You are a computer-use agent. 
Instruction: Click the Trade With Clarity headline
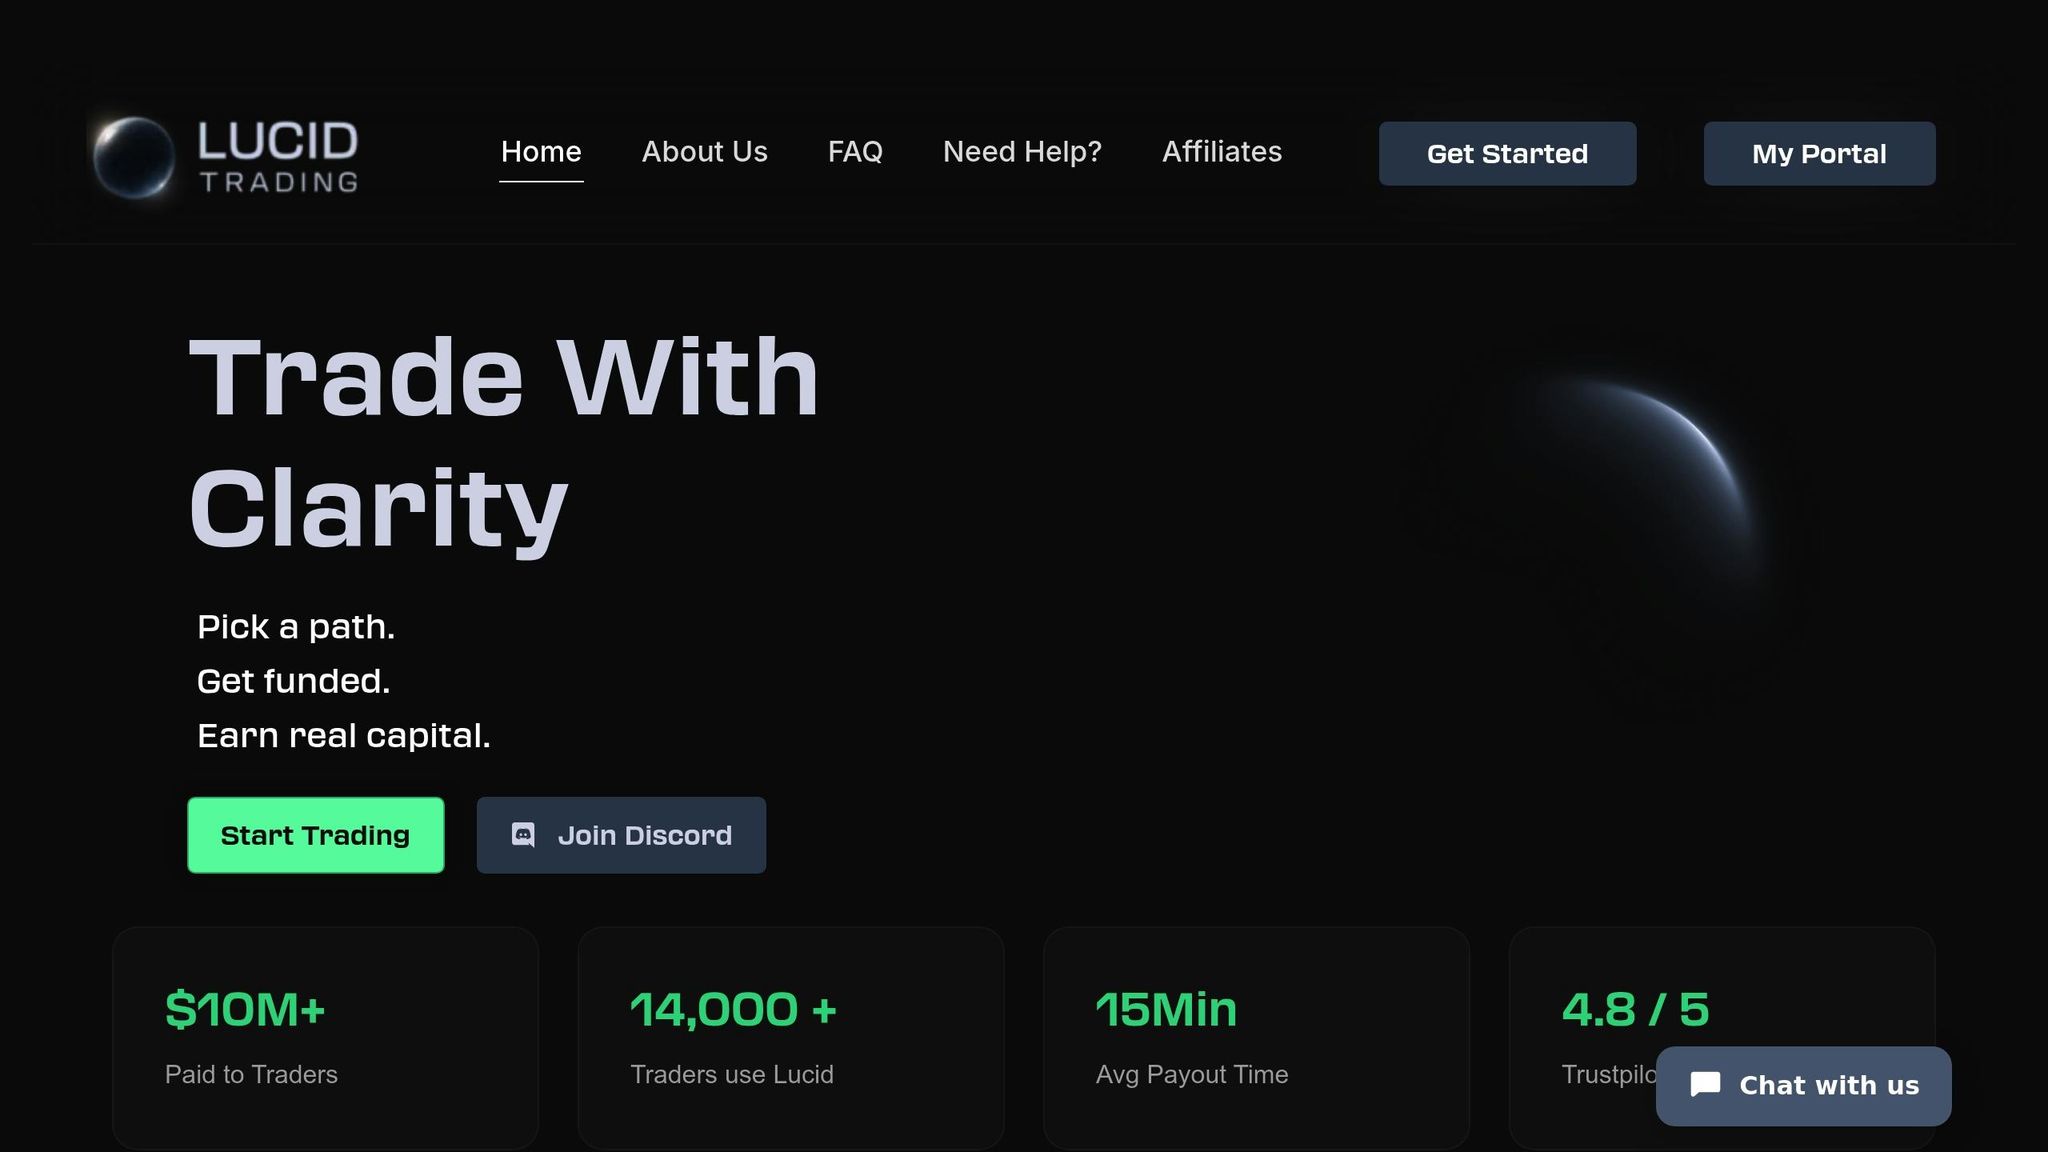500,440
